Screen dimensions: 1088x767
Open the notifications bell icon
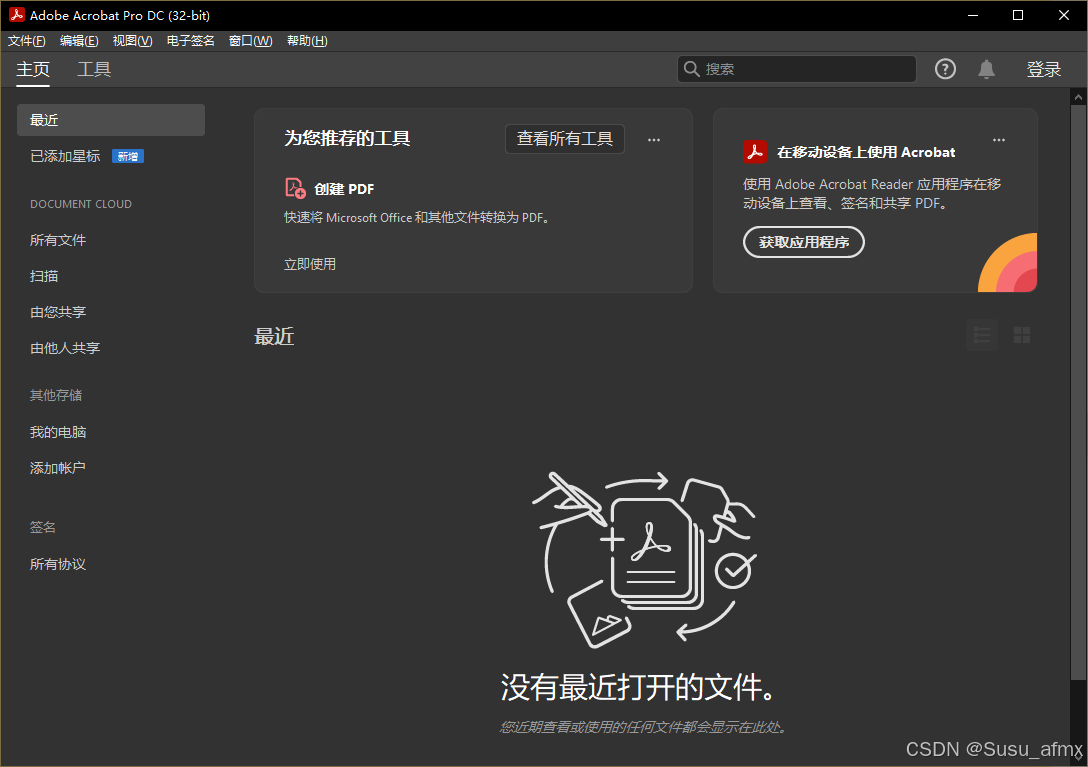[x=986, y=69]
